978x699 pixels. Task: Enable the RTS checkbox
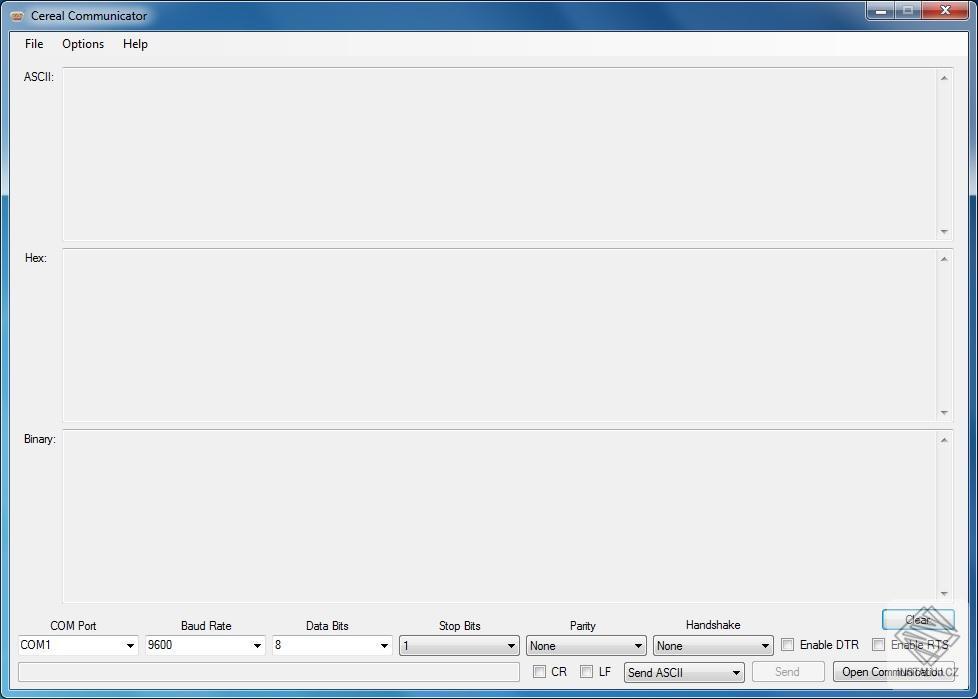[878, 645]
